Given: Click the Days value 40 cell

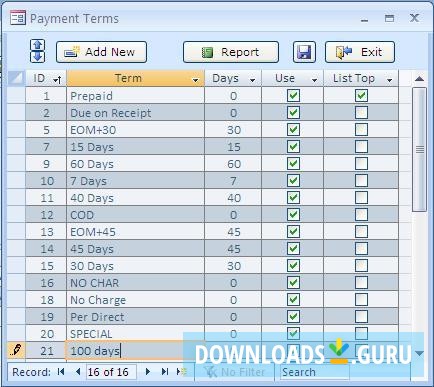Looking at the screenshot, I should click(233, 198).
